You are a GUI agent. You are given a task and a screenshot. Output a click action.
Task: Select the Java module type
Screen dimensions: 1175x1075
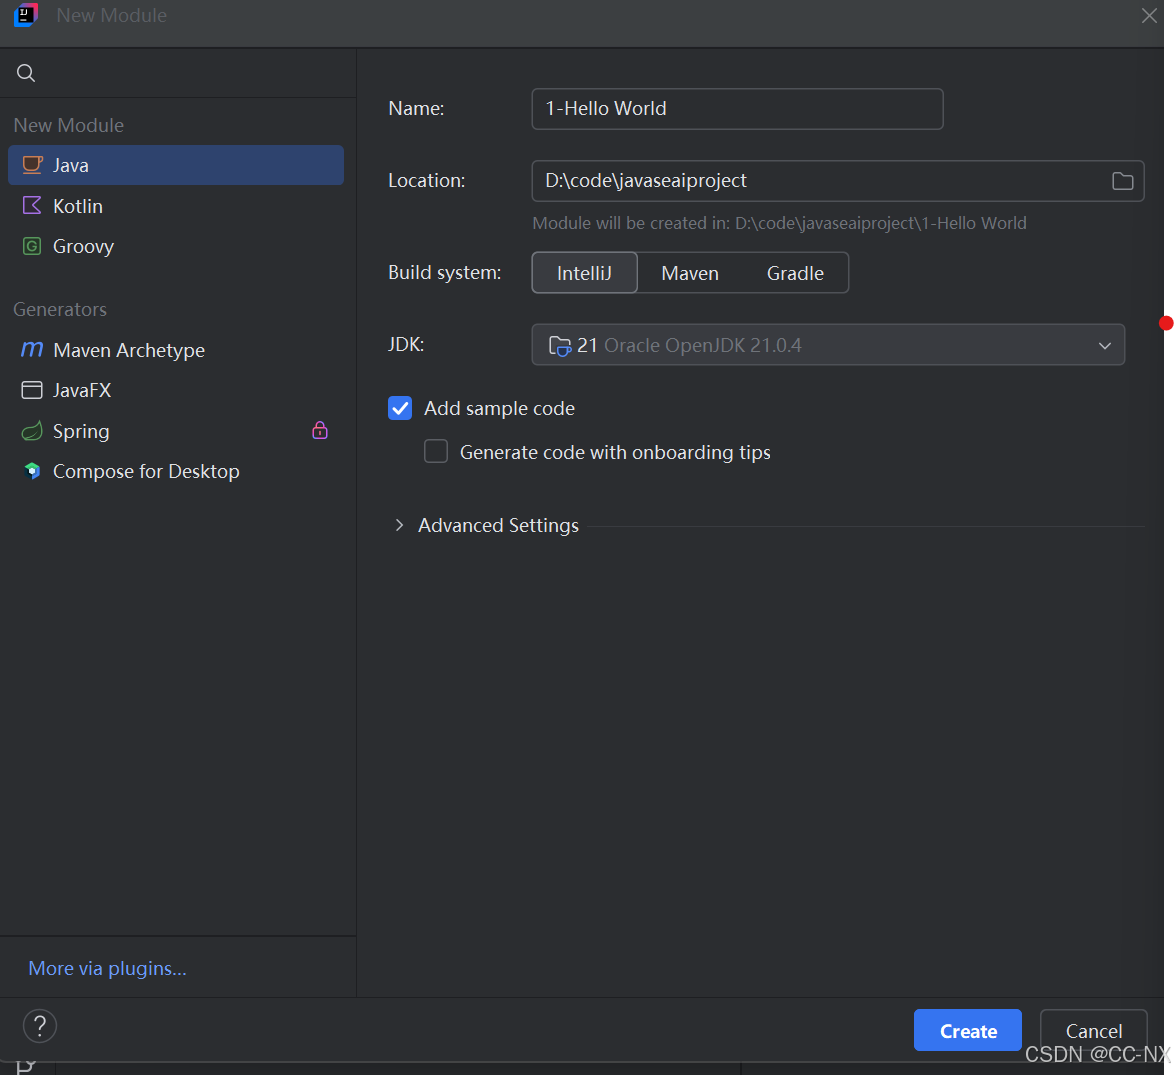pos(175,165)
